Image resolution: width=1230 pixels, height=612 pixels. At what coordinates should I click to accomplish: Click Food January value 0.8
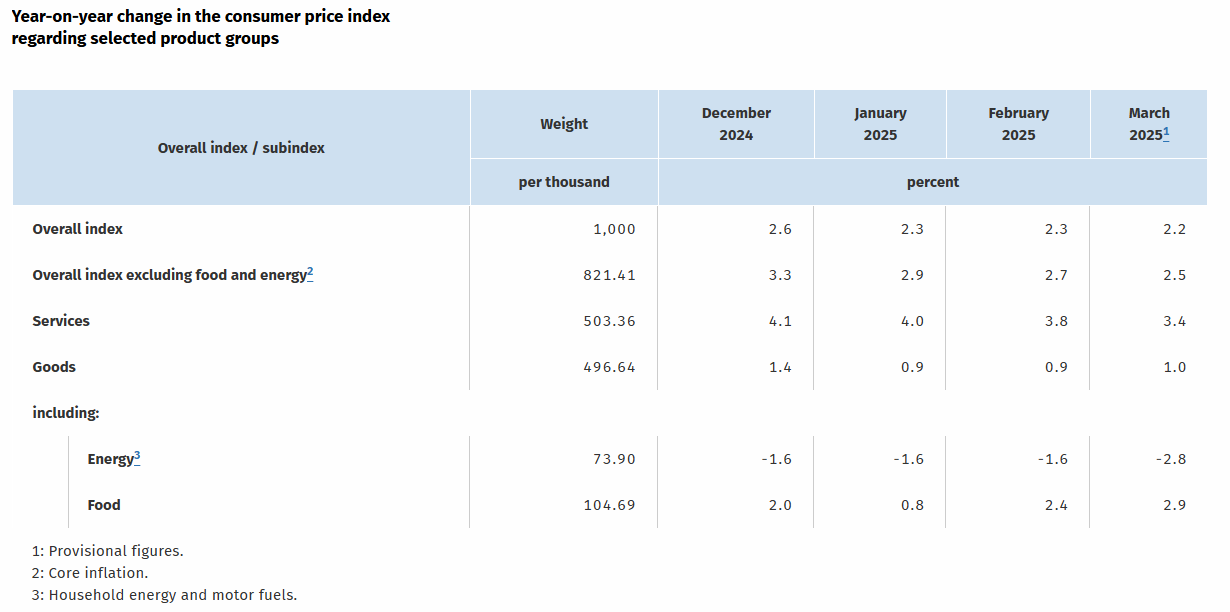[912, 505]
